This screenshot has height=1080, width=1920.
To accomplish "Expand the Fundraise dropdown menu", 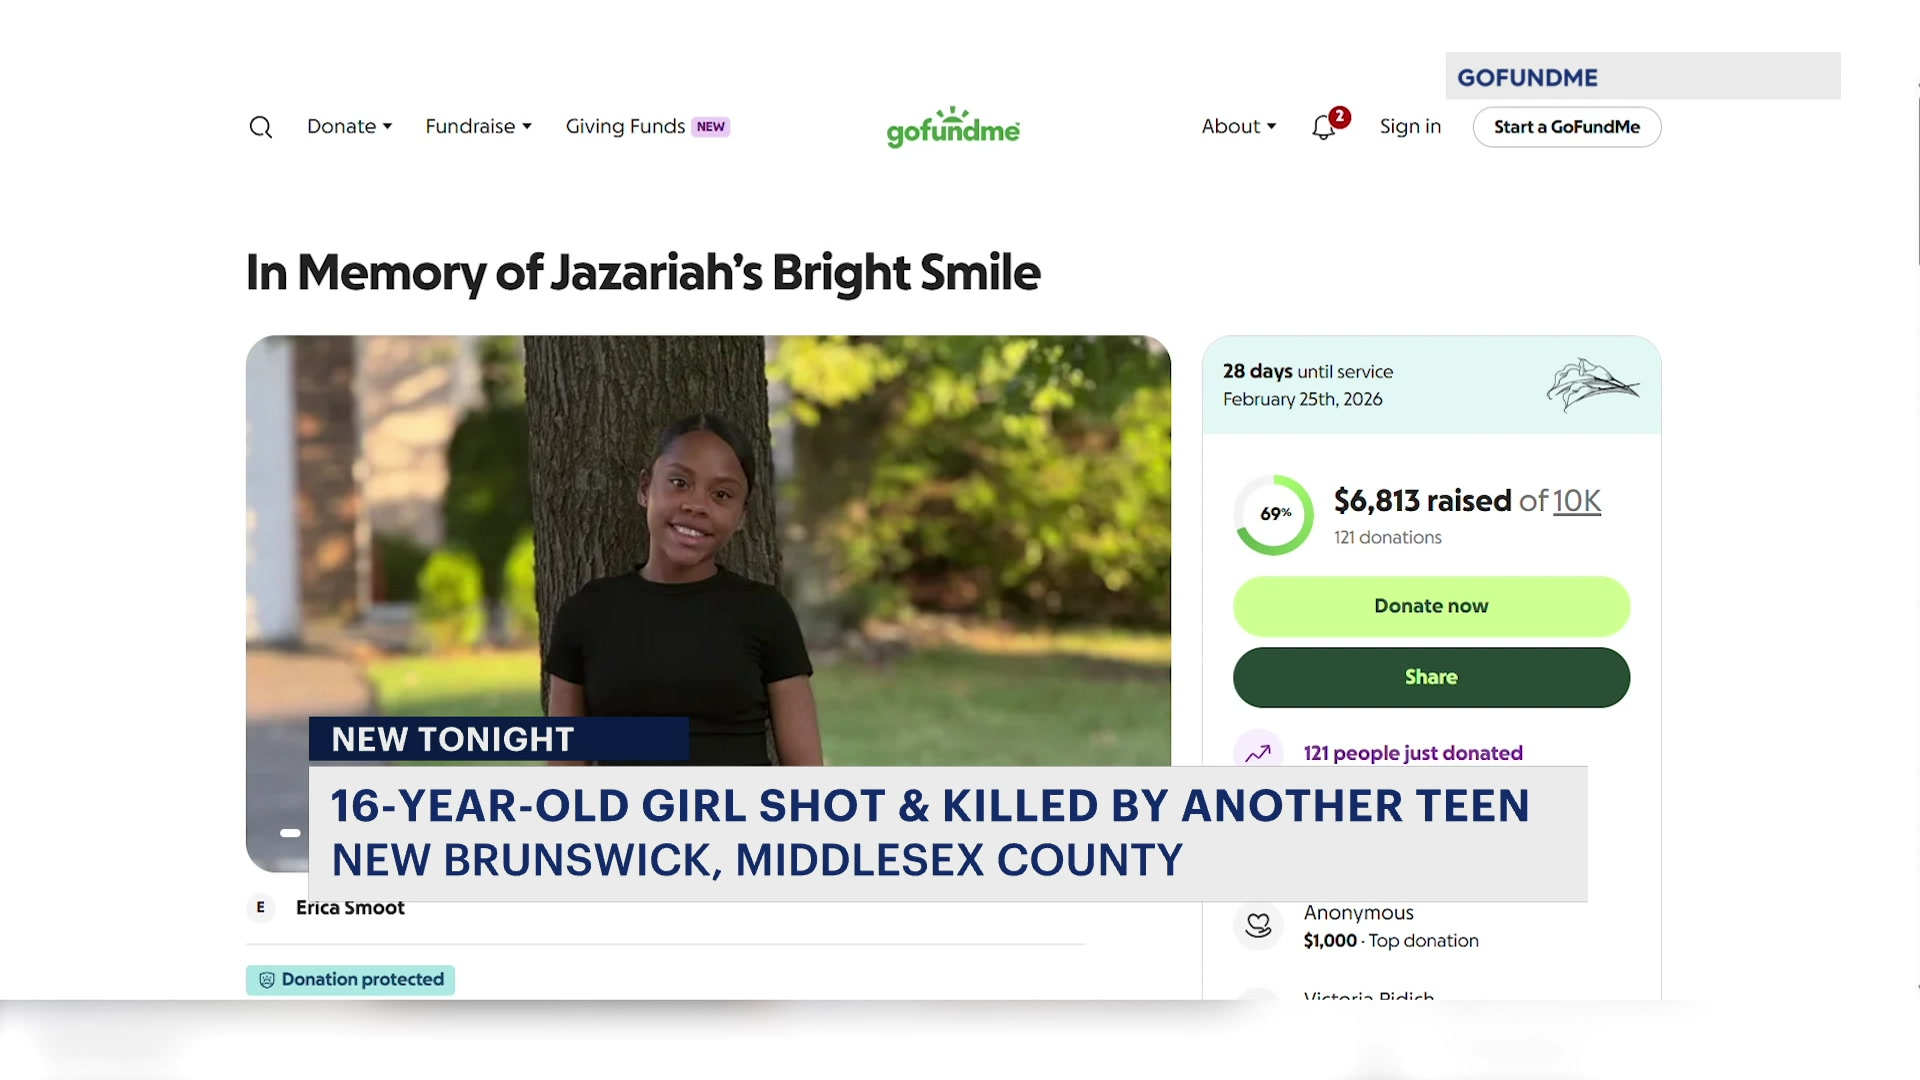I will coord(478,127).
